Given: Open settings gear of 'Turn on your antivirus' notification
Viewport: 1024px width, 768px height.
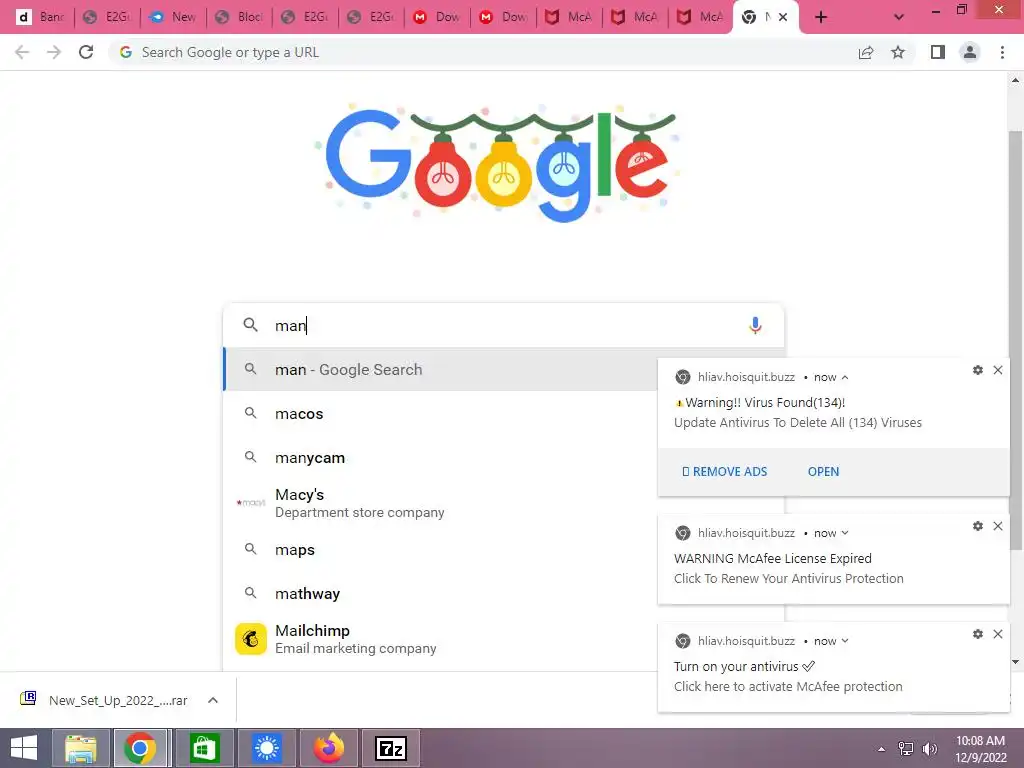Looking at the screenshot, I should pos(978,634).
